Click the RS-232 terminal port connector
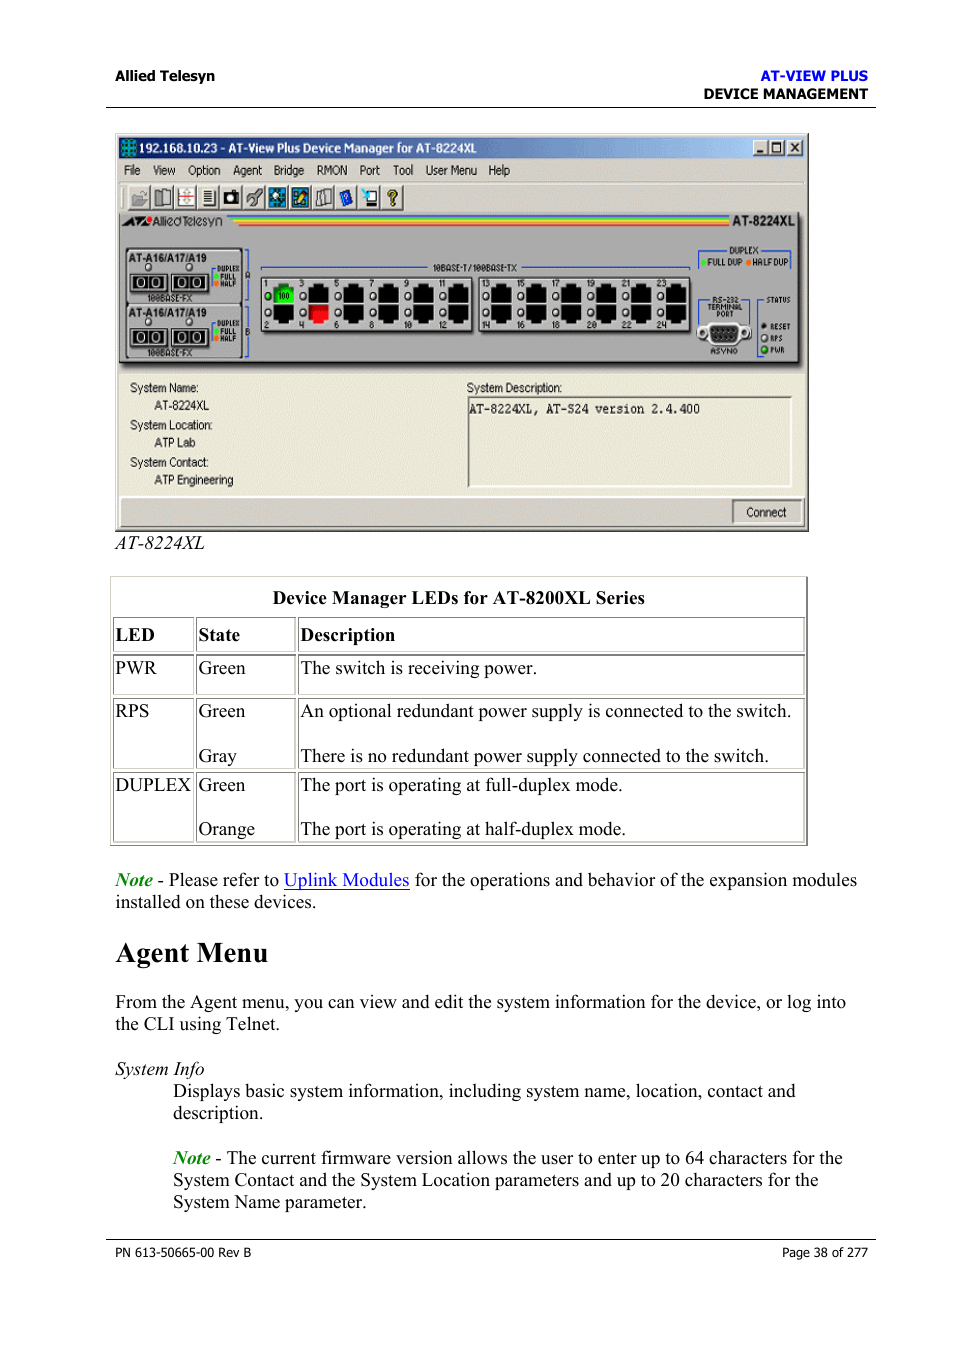 point(724,333)
